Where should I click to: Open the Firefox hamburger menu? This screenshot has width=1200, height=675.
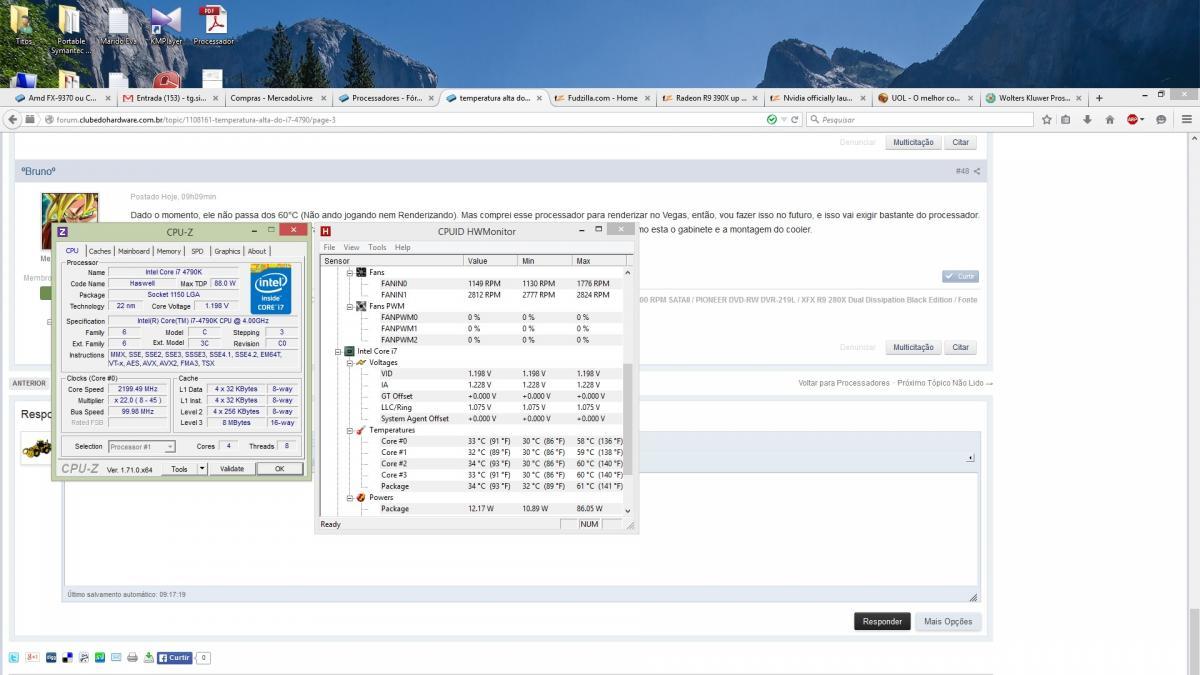(1186, 119)
